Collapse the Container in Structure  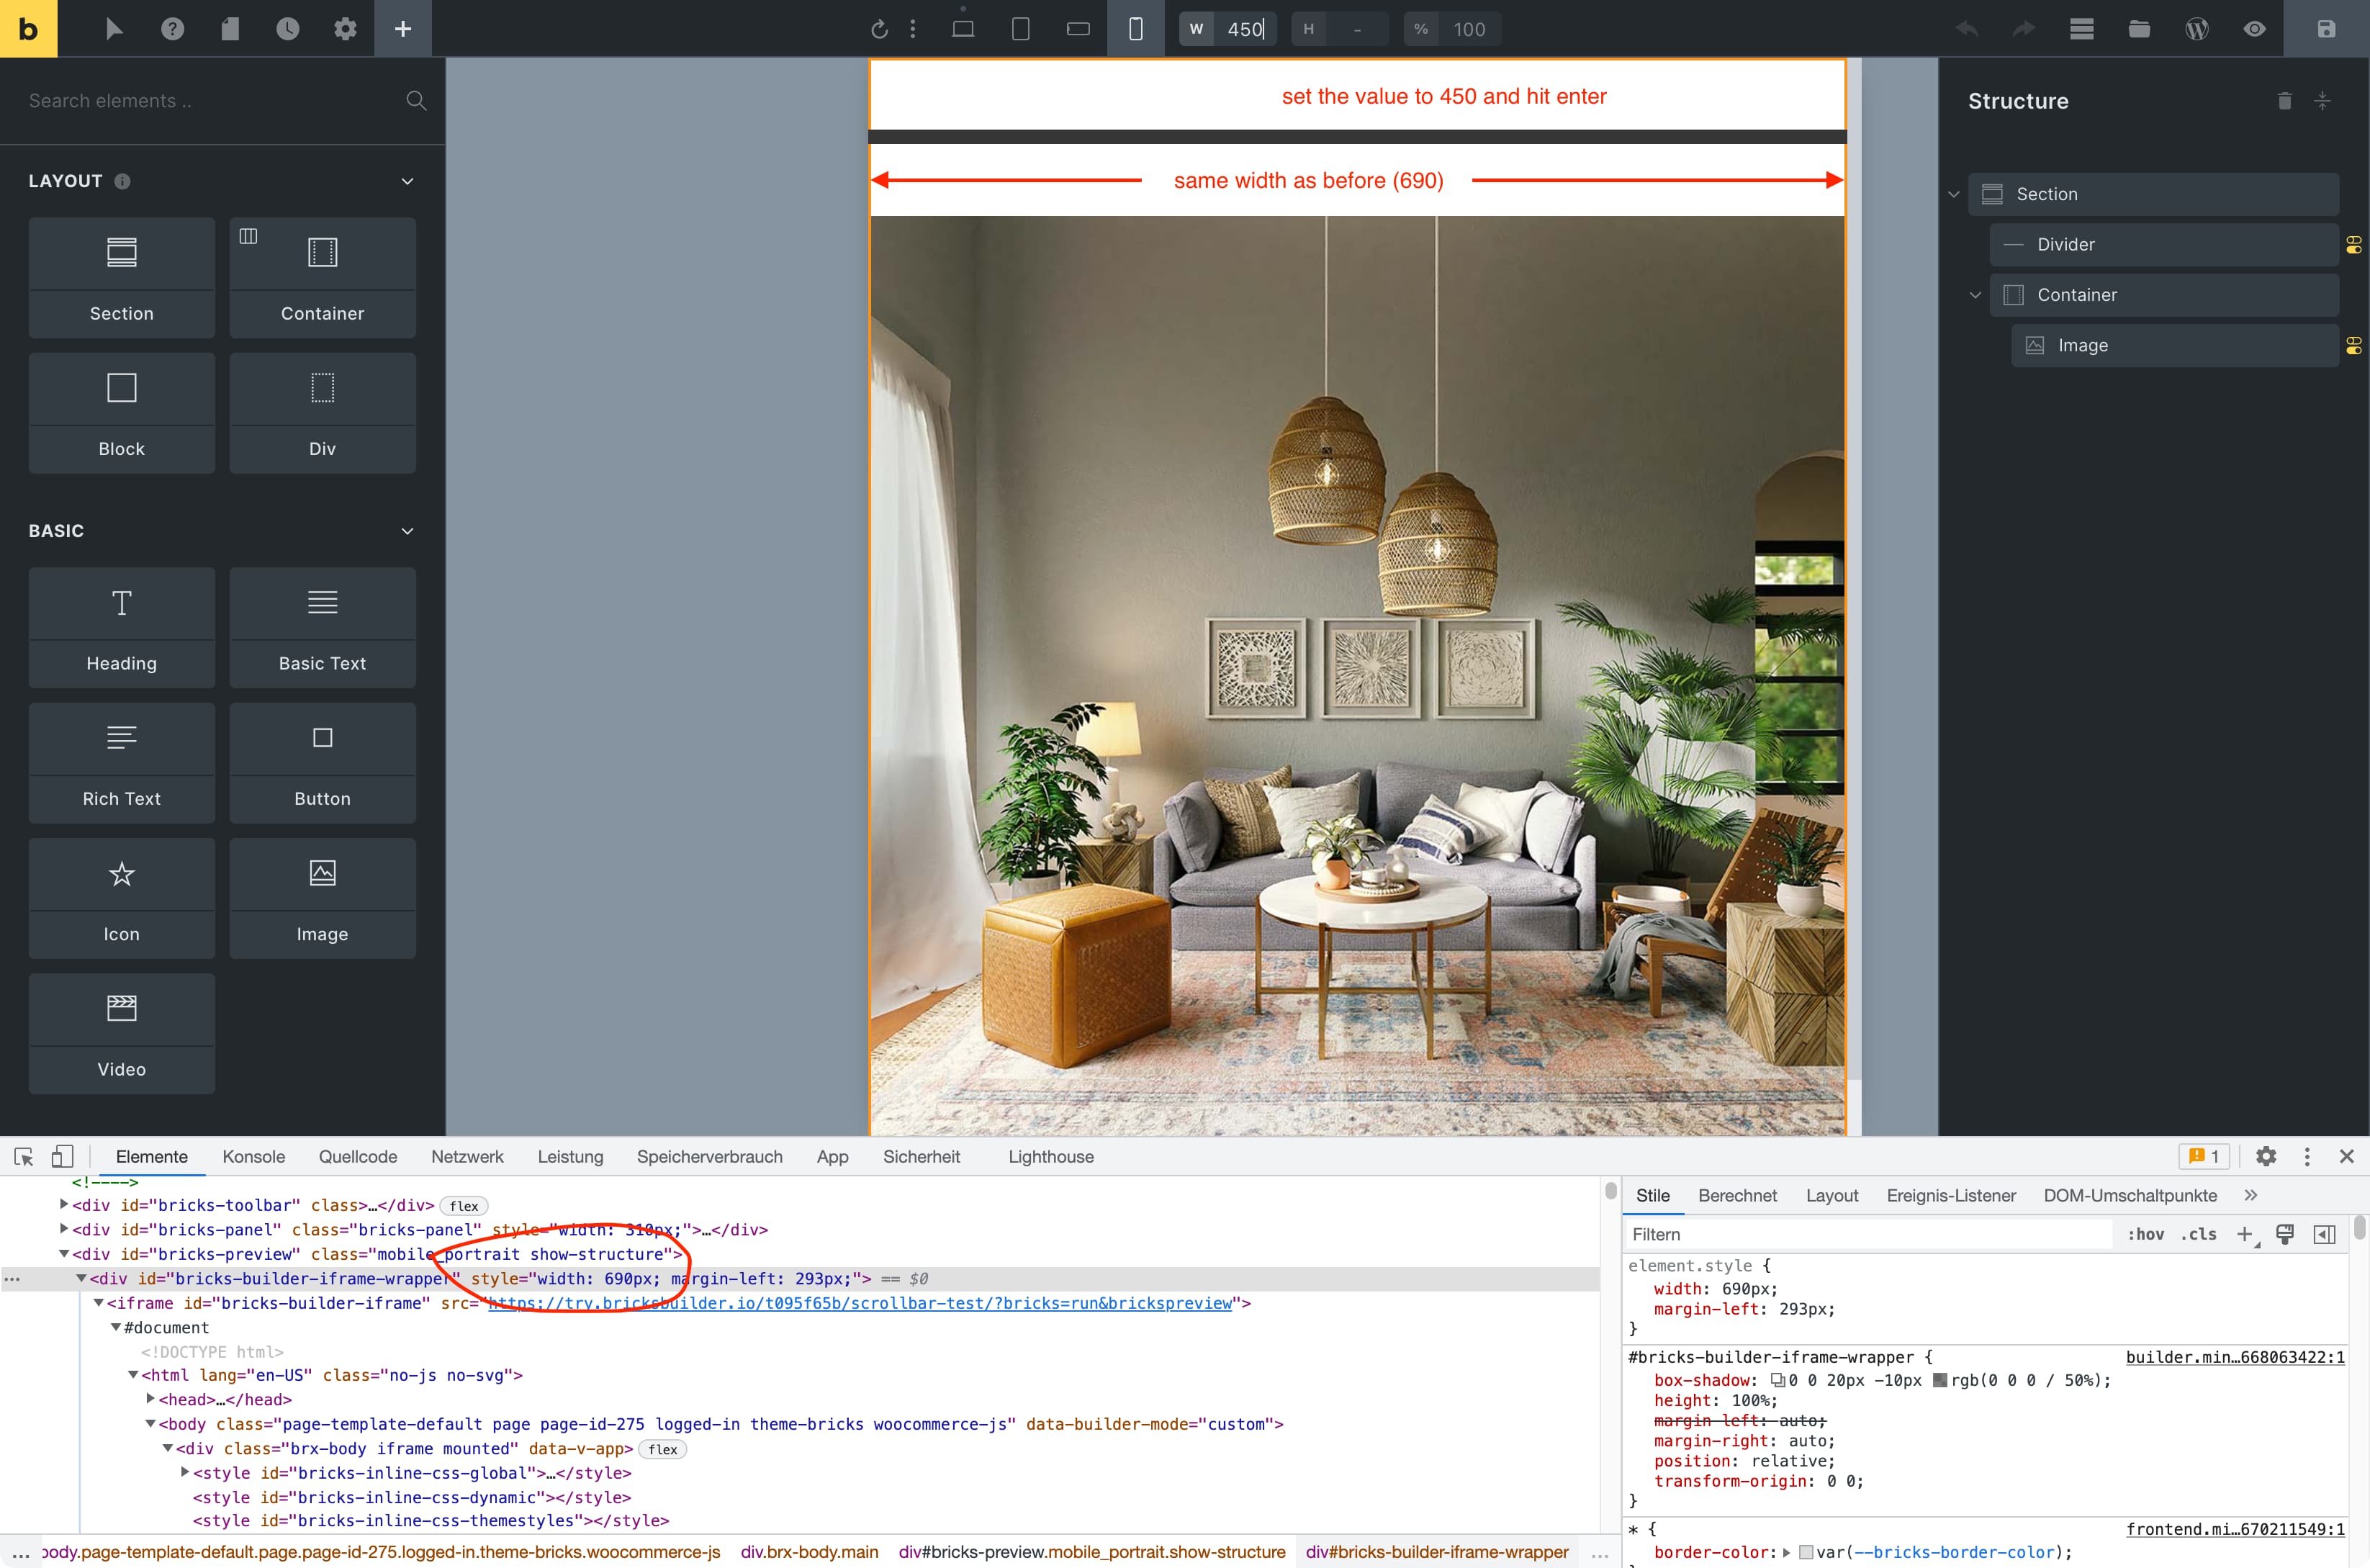pyautogui.click(x=1975, y=295)
